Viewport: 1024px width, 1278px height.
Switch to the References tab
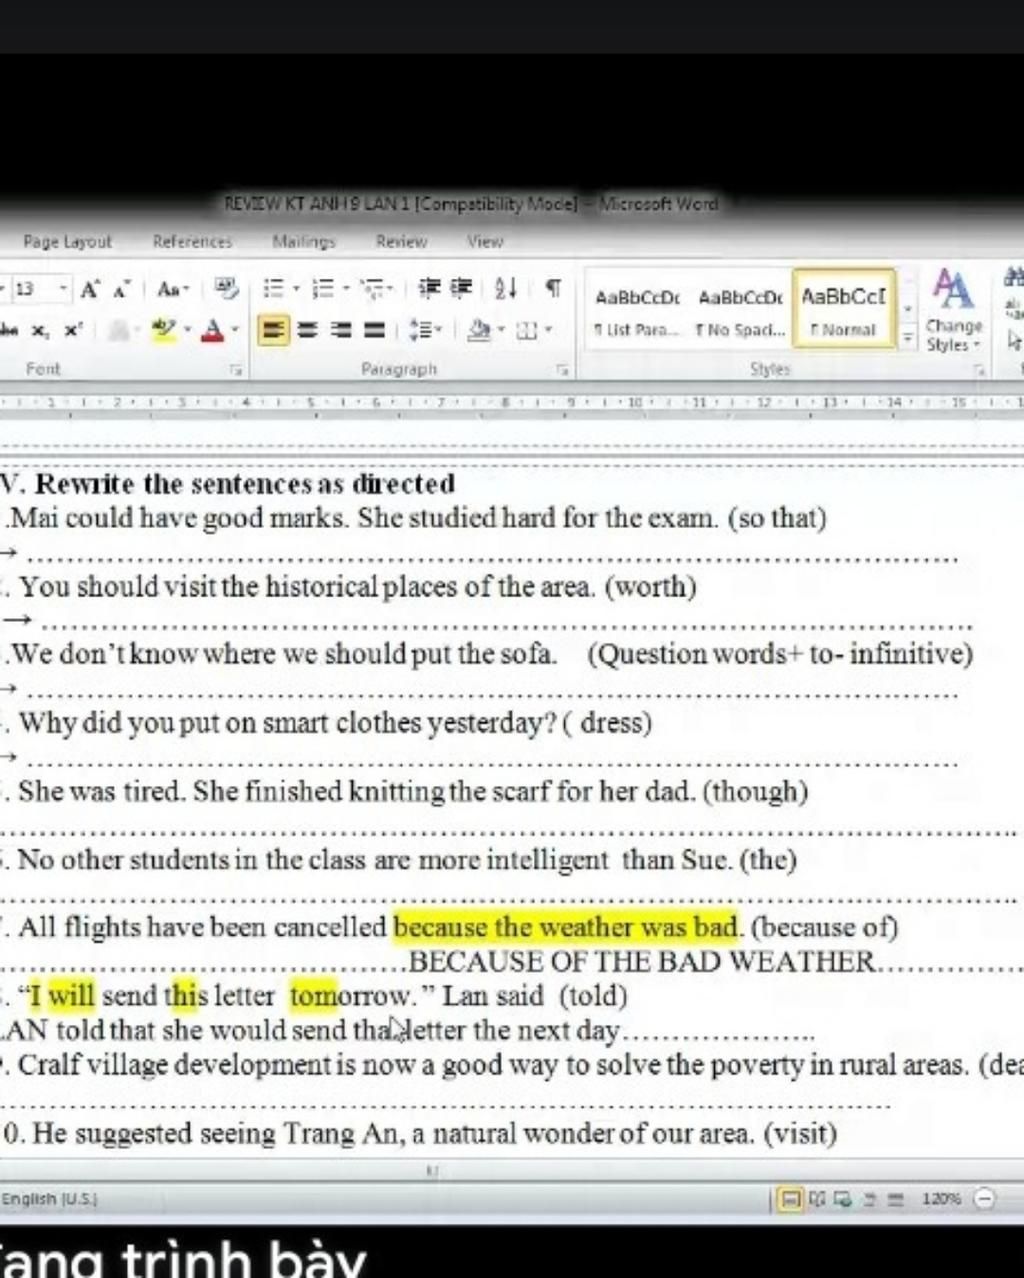point(192,242)
